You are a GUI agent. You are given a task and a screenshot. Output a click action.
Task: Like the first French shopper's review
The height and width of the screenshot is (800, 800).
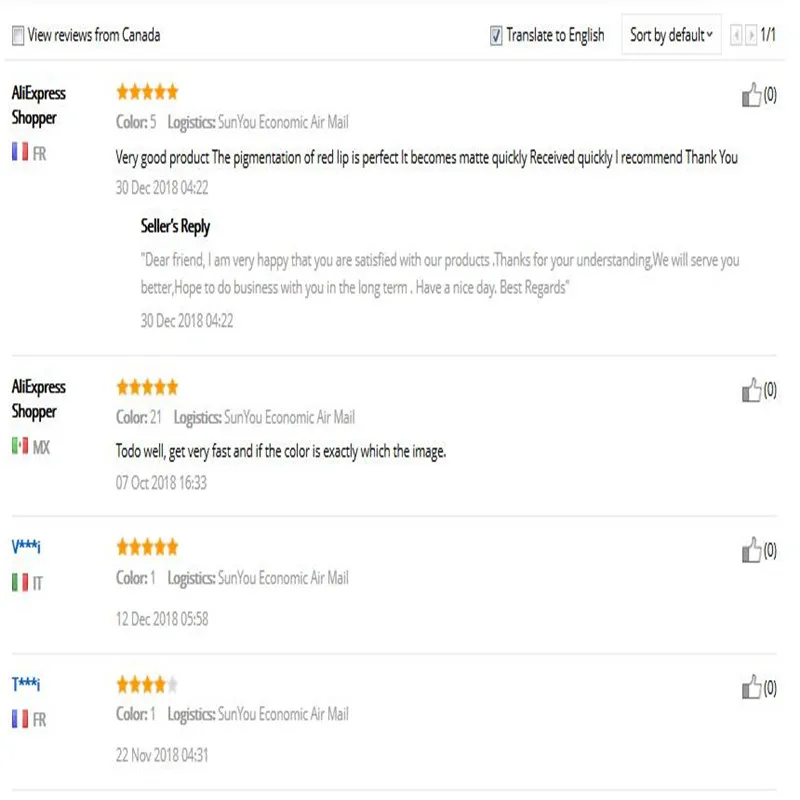751,94
